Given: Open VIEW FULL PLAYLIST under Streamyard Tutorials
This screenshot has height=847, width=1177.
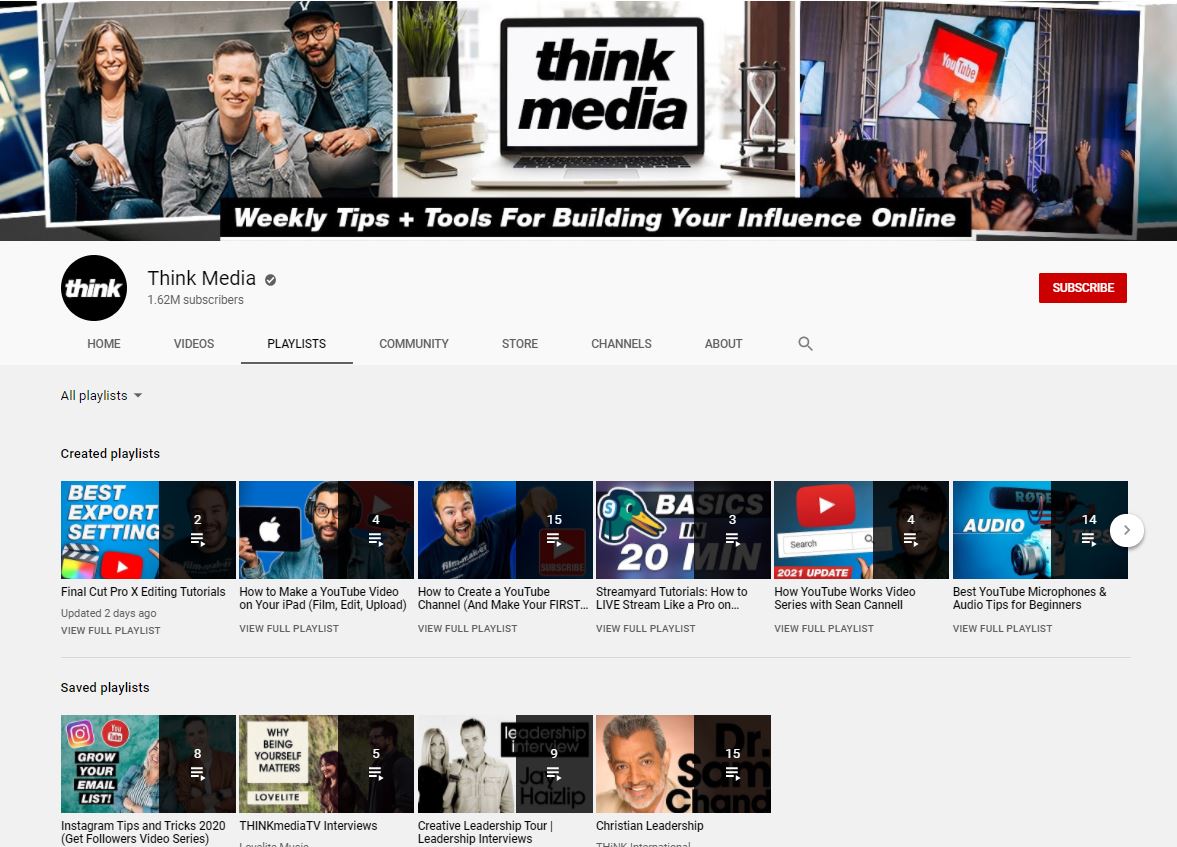Looking at the screenshot, I should (x=645, y=628).
